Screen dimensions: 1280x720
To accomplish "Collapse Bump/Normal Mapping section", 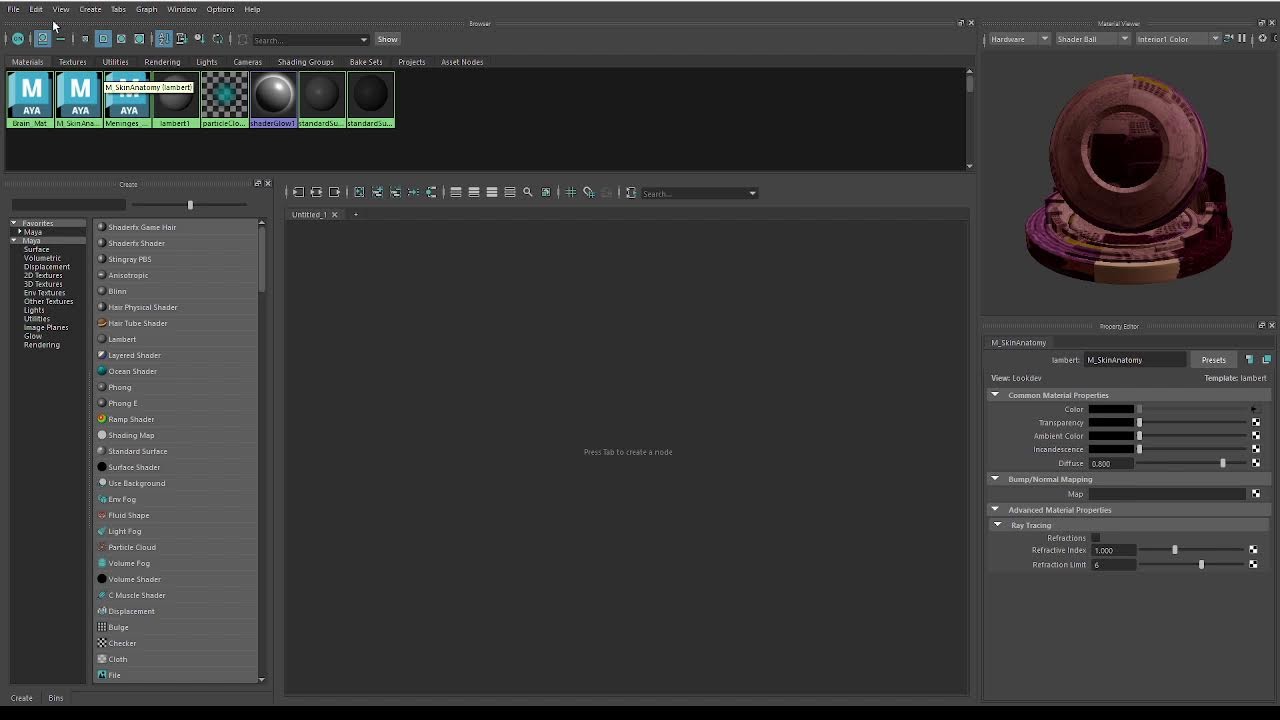I will 995,479.
